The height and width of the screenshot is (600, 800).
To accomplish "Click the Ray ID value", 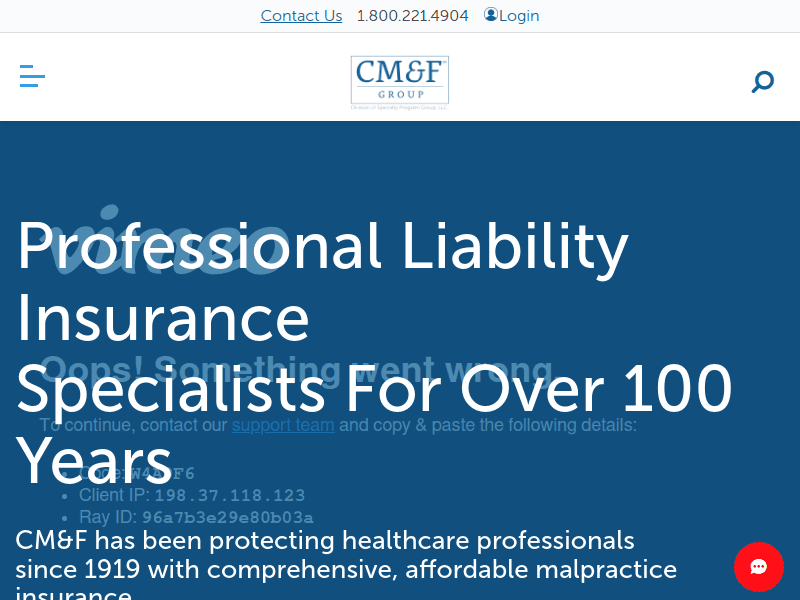I will click(228, 517).
